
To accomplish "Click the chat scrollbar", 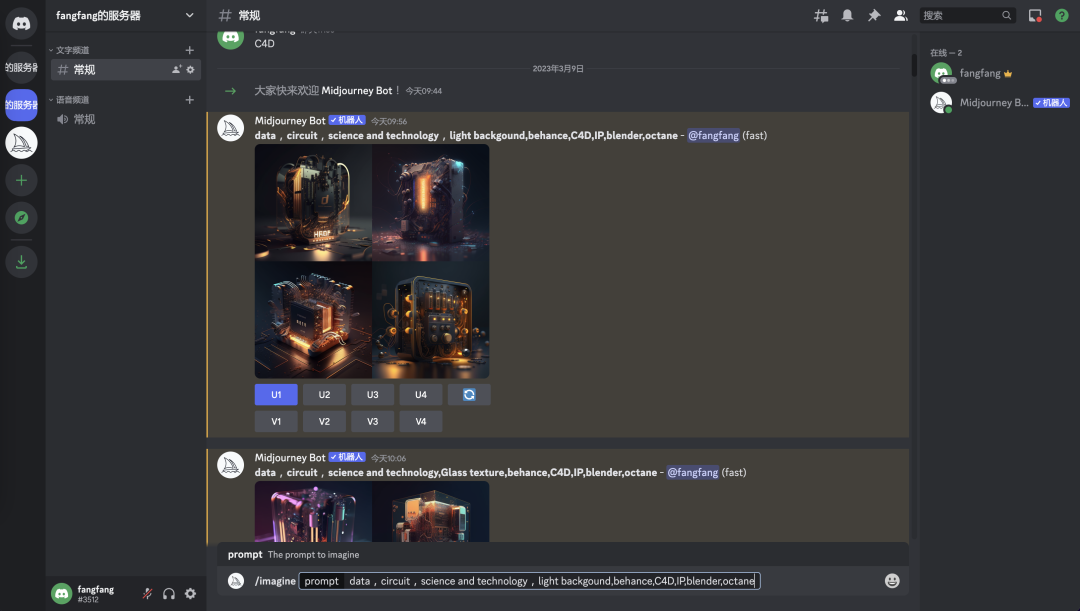I will tap(914, 65).
